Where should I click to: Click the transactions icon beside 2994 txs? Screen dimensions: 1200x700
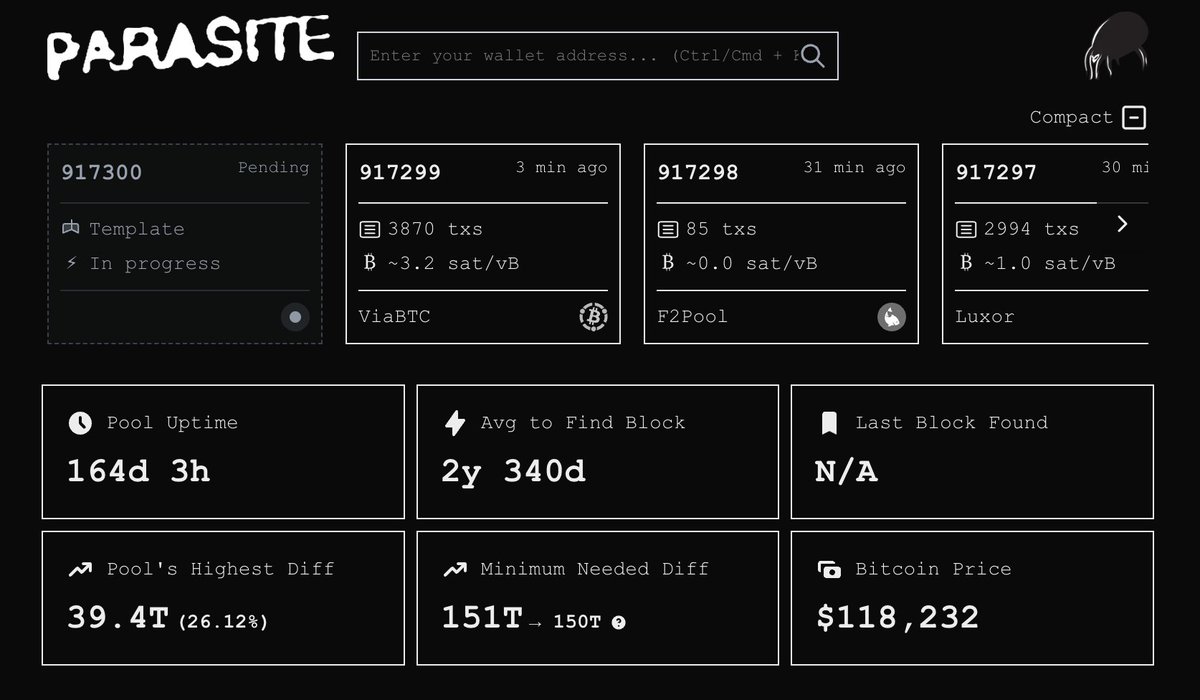click(965, 229)
